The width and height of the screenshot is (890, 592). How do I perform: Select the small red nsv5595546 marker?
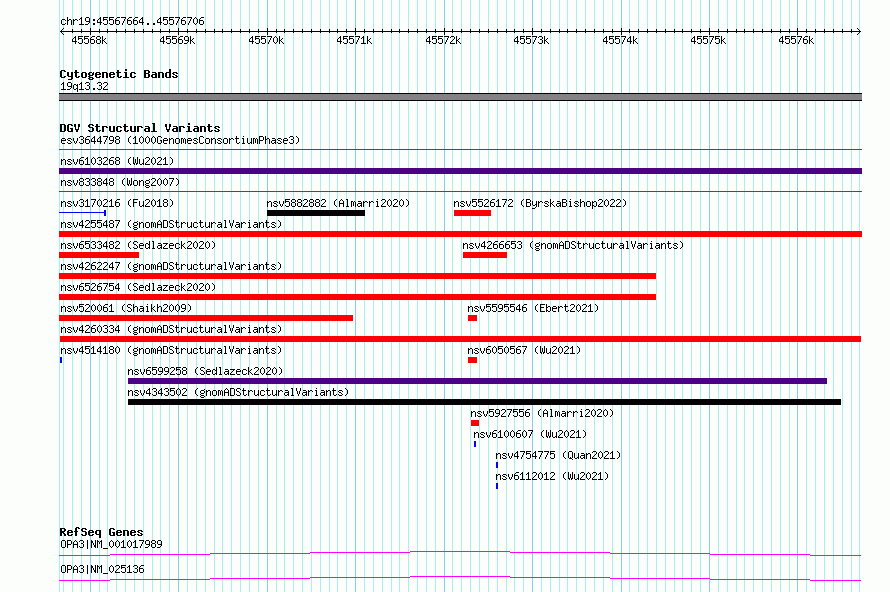[x=472, y=318]
